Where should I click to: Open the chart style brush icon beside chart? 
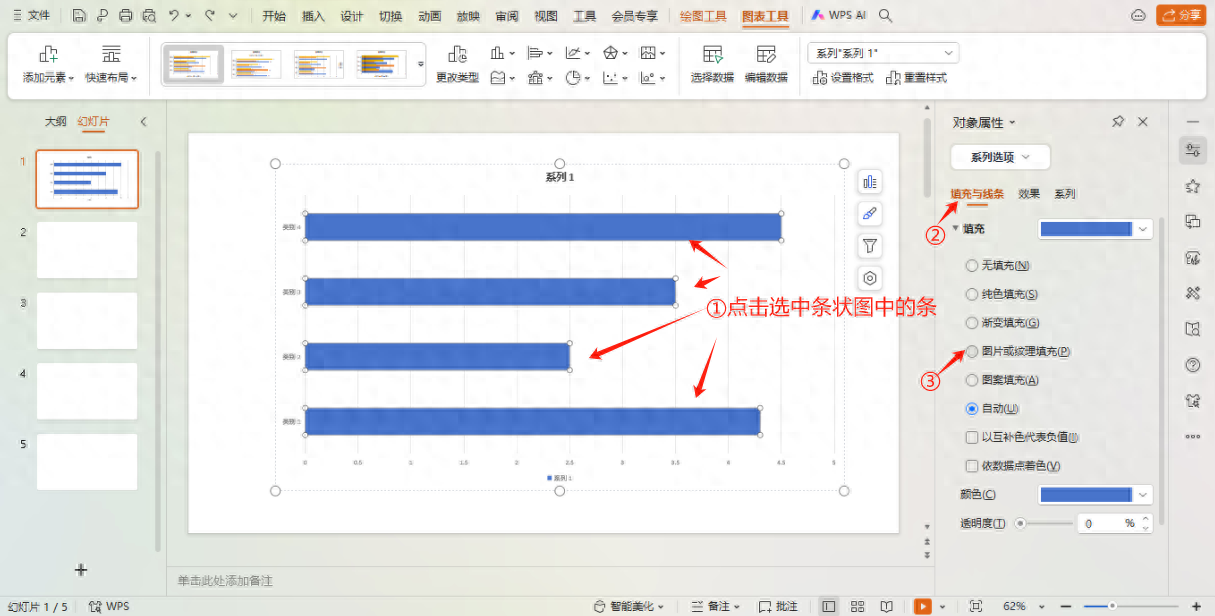pyautogui.click(x=869, y=213)
